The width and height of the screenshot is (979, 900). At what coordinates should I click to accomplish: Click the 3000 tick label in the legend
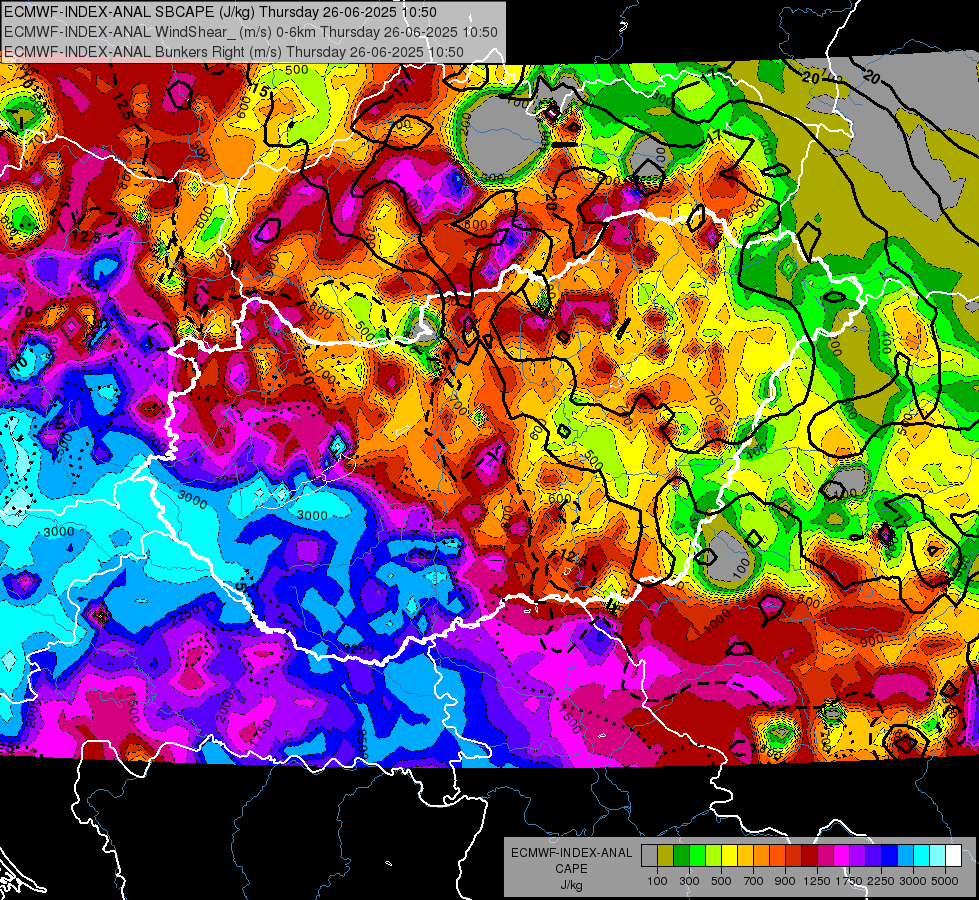click(x=913, y=881)
